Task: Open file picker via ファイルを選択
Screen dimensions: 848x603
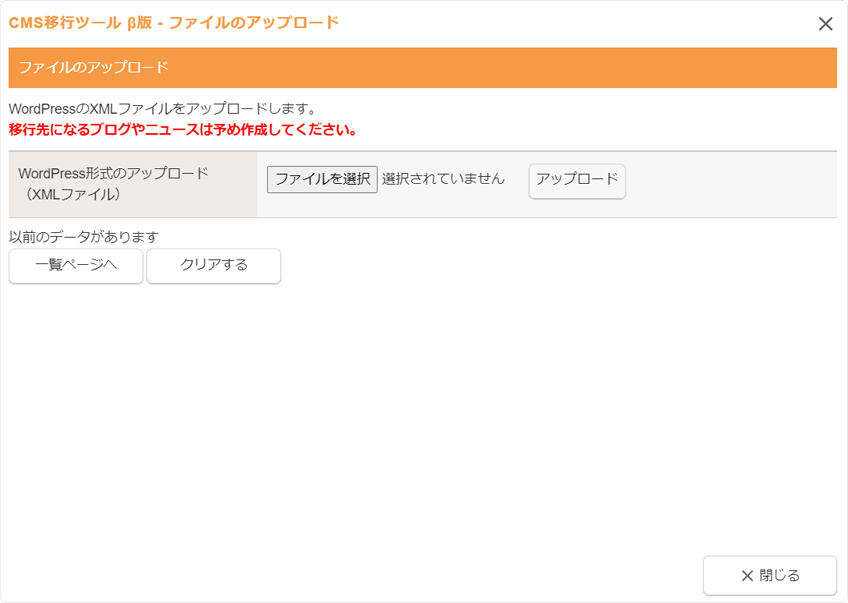Action: point(322,179)
